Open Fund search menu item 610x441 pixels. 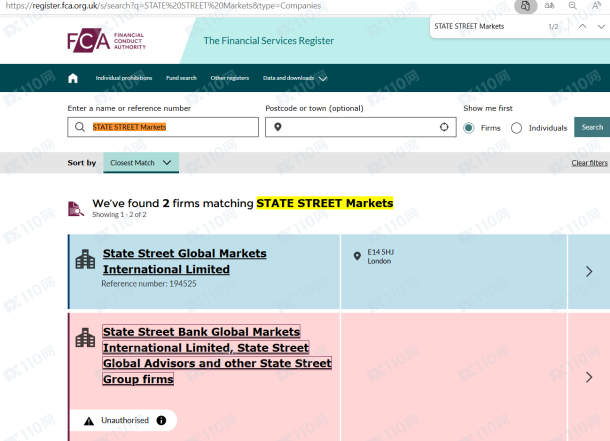pos(181,78)
